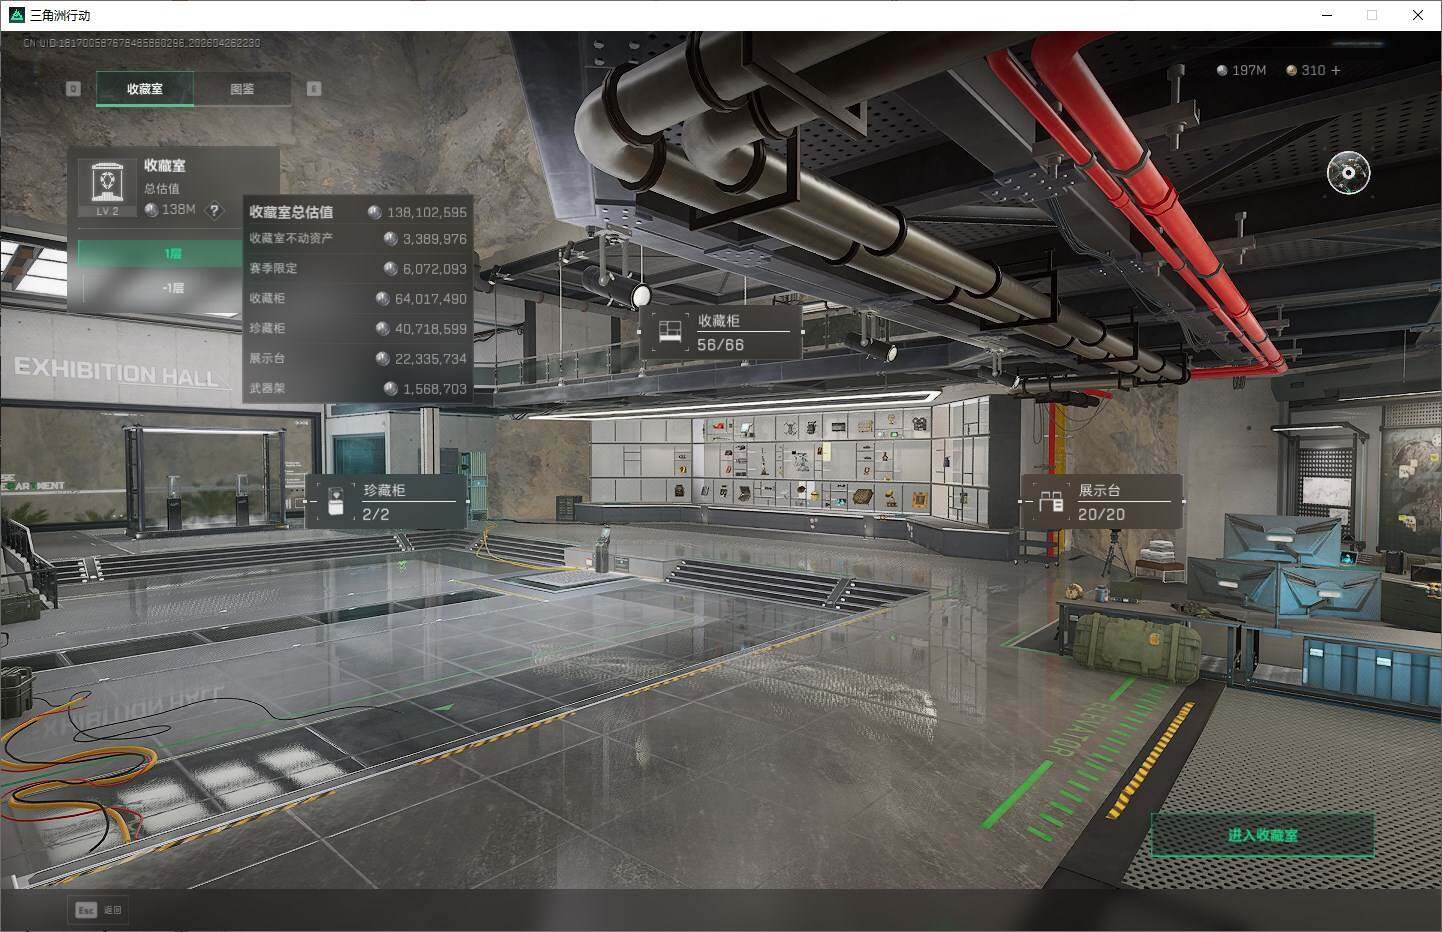Click the E key hint icon
Viewport: 1442px width, 932px height.
[x=314, y=89]
